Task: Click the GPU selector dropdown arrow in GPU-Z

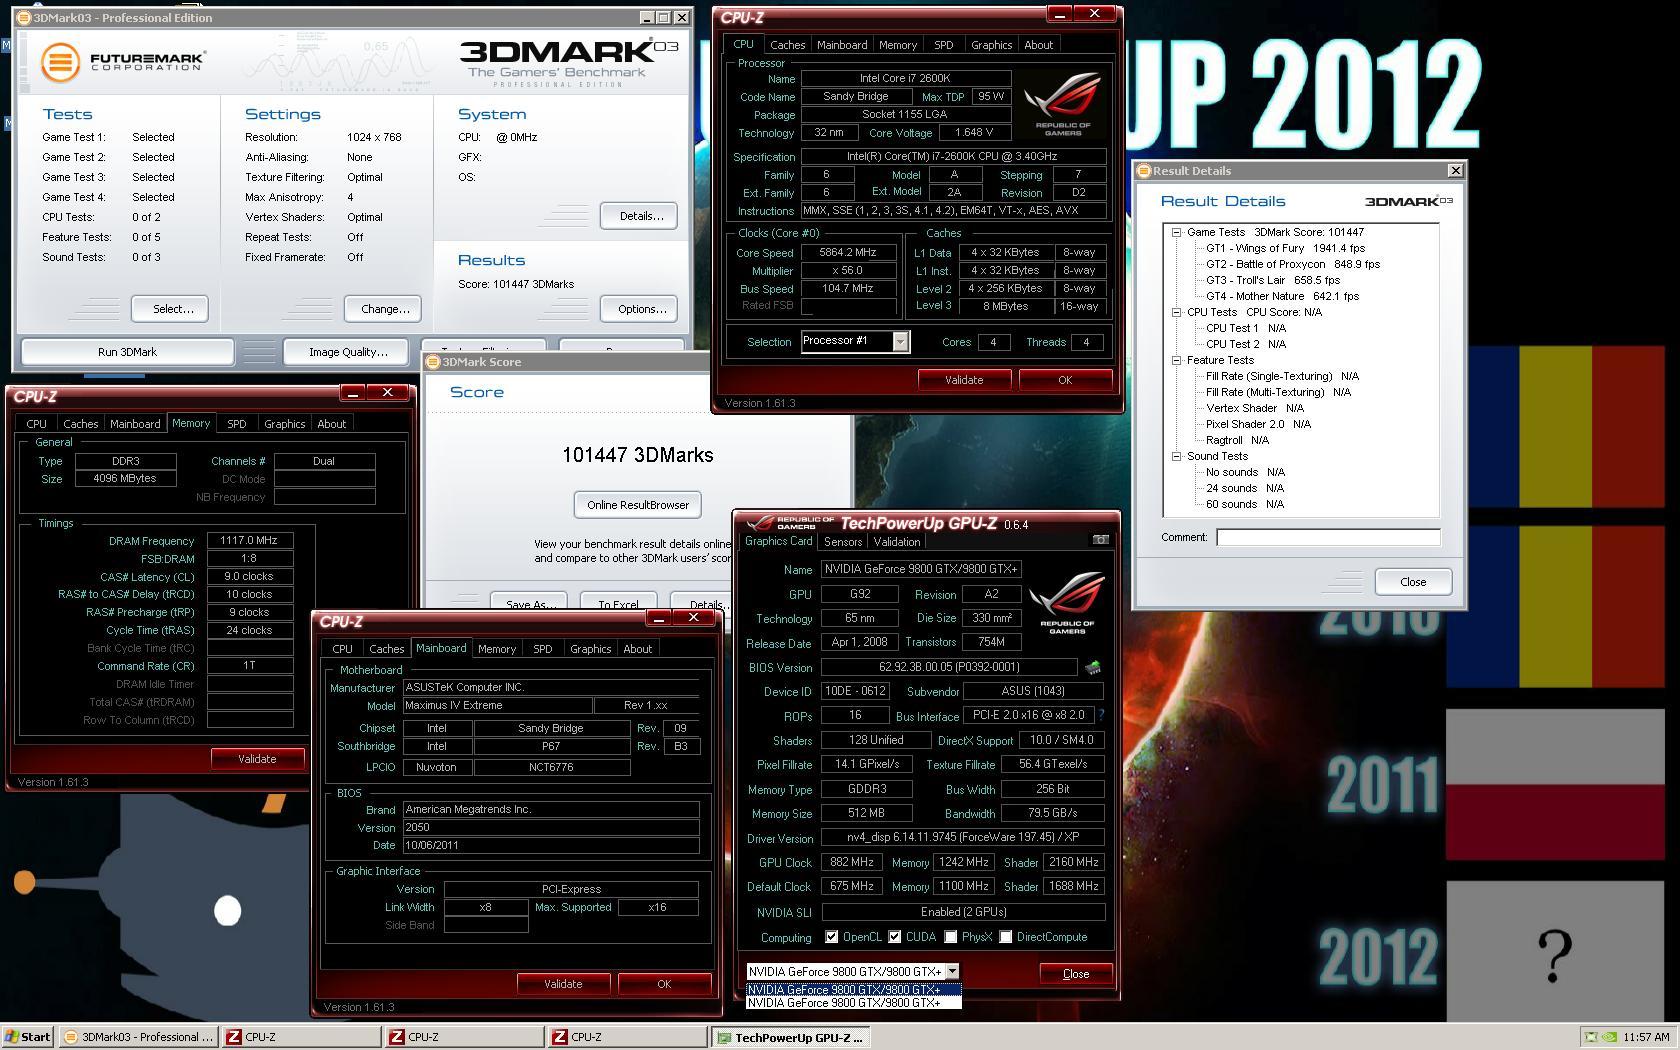Action: [x=952, y=971]
